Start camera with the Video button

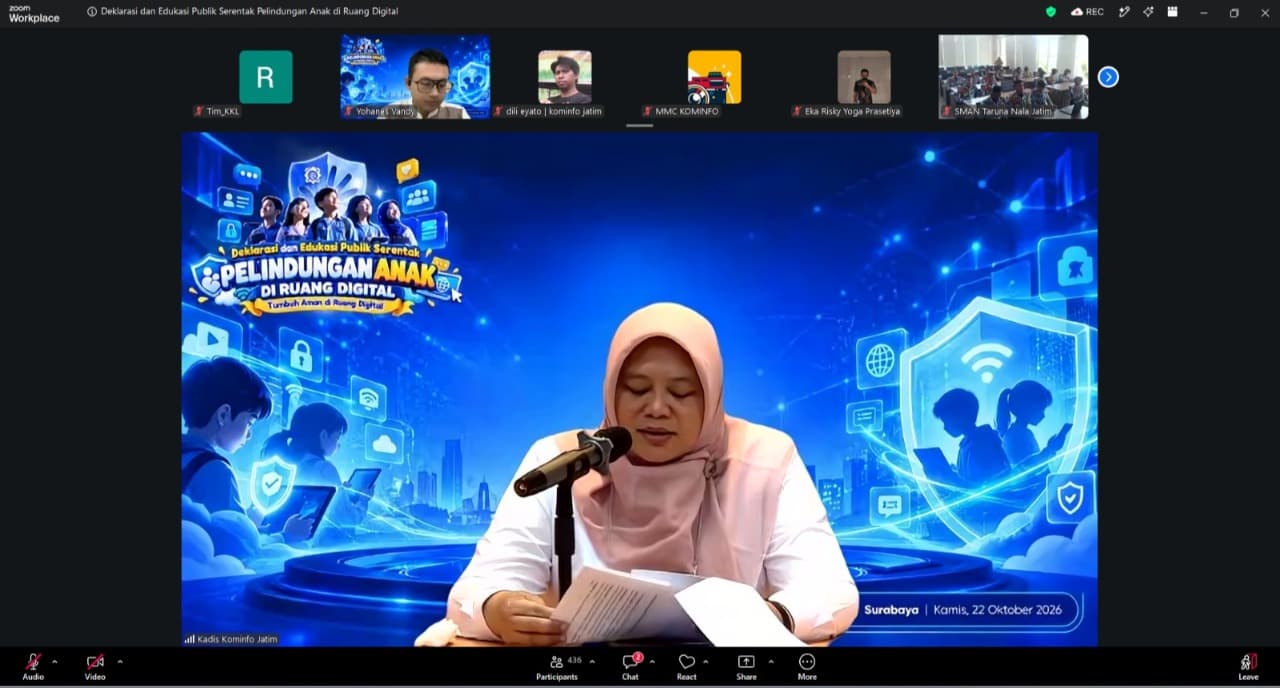(95, 667)
